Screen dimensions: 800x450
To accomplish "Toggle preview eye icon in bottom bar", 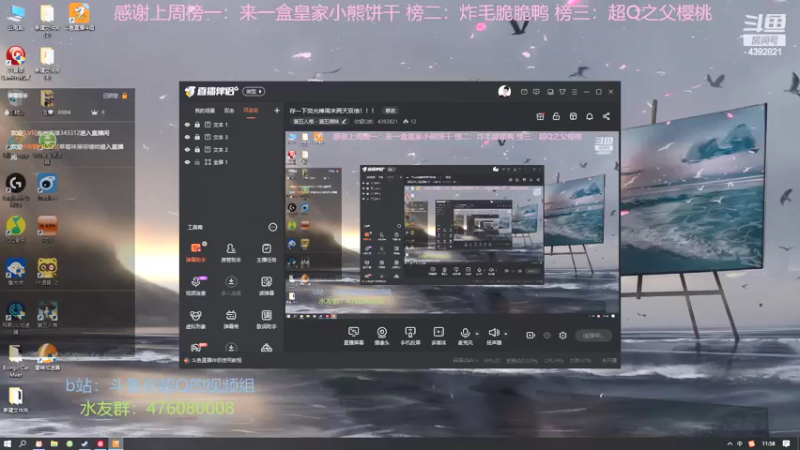I will pyautogui.click(x=546, y=335).
